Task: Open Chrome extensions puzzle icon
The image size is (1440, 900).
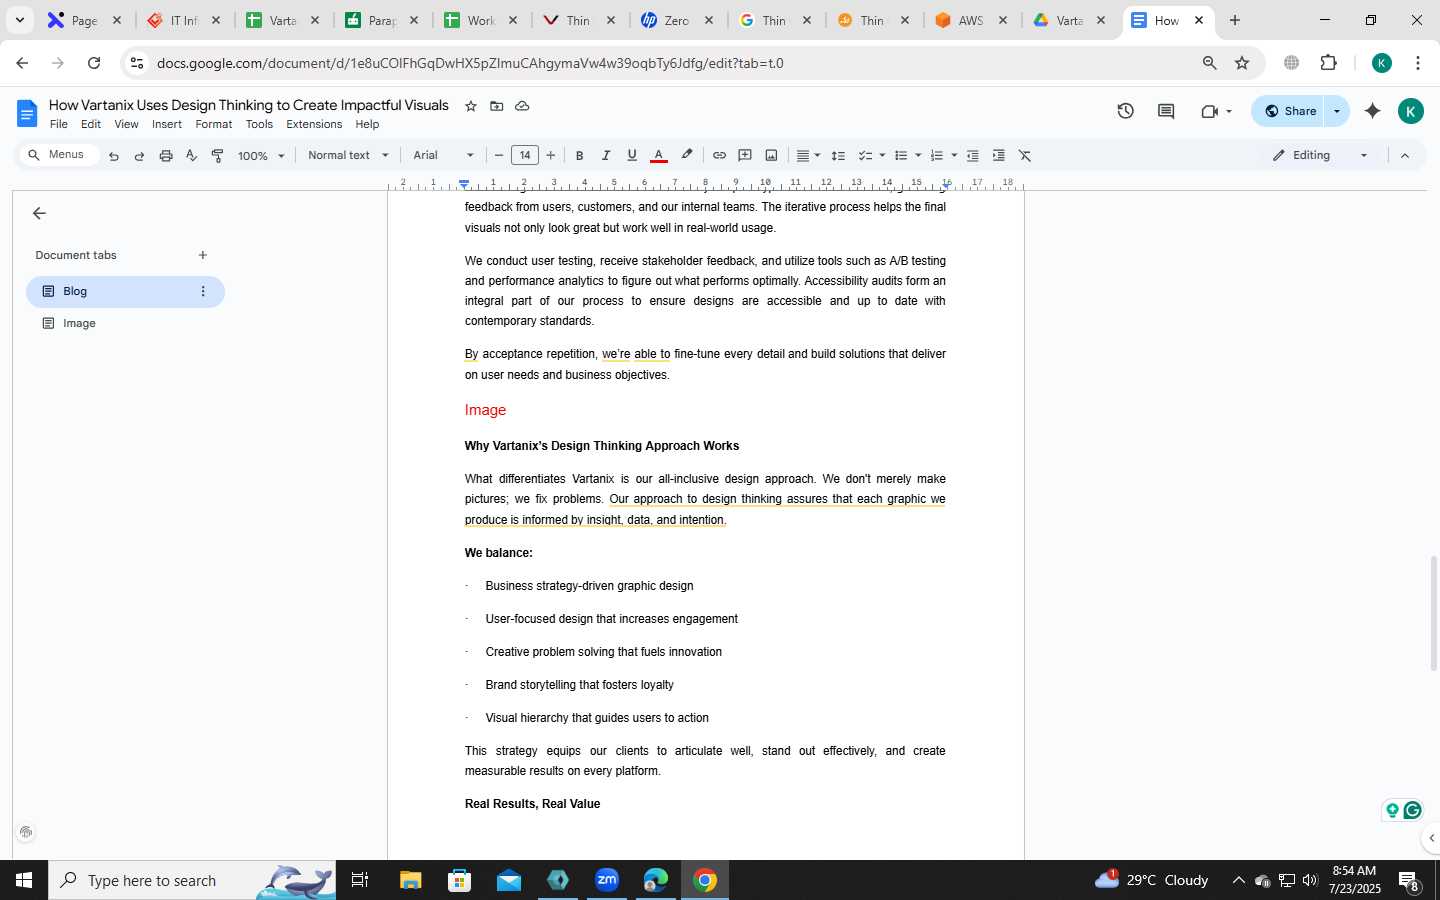Action: click(x=1328, y=63)
